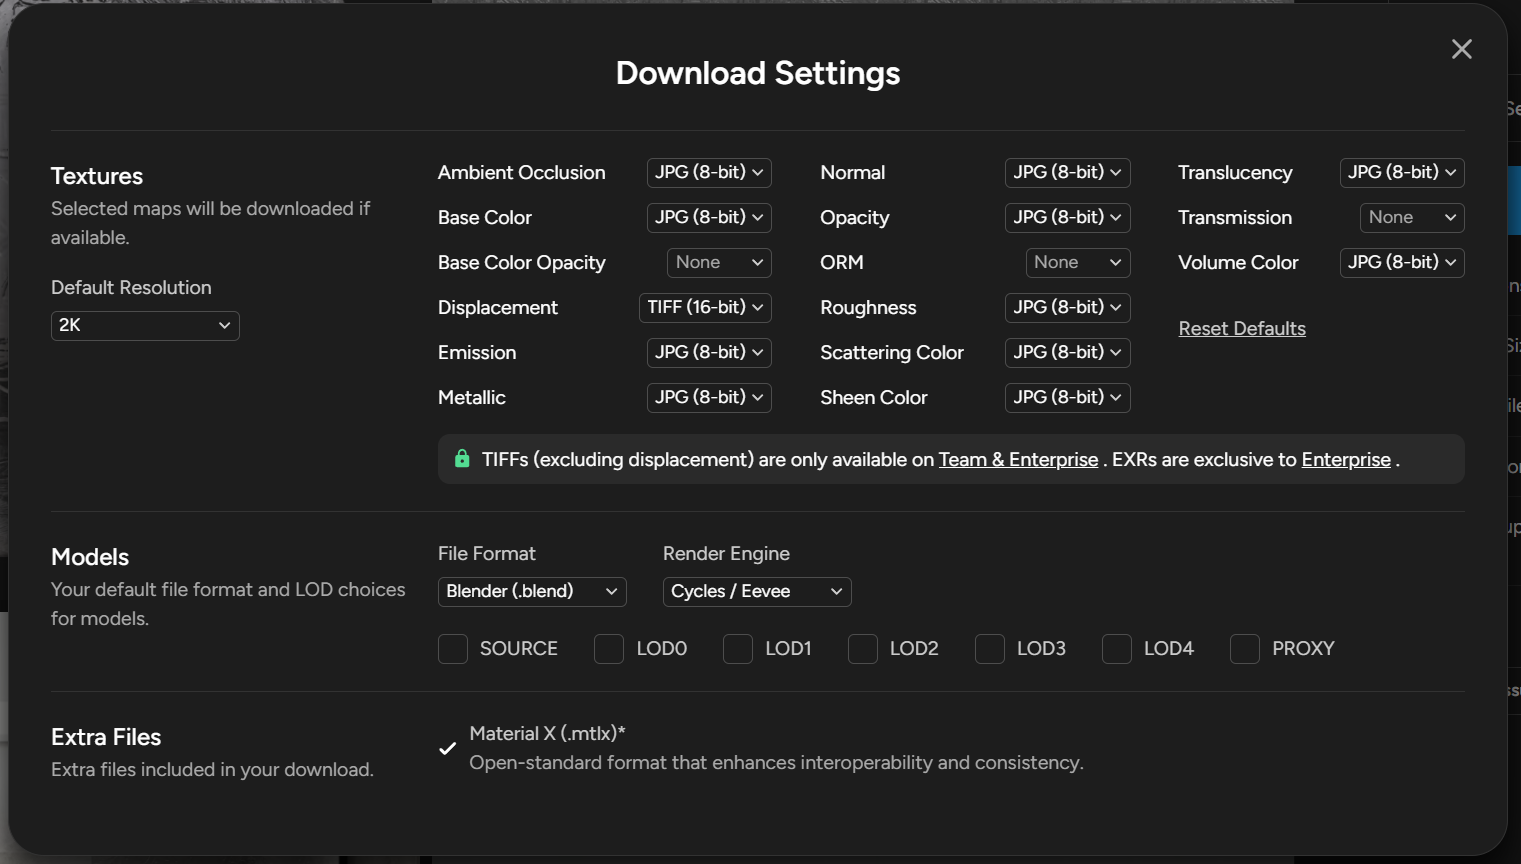Click the close X on Download Settings dialog

[1461, 48]
